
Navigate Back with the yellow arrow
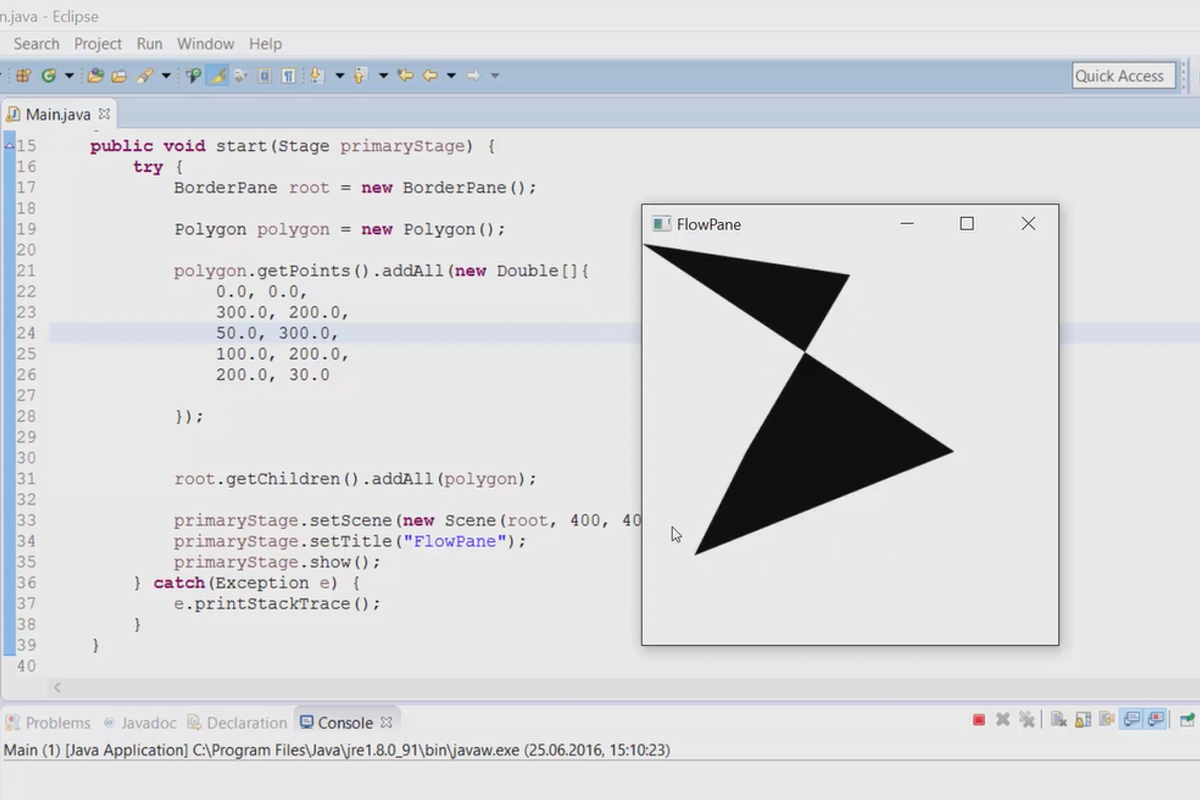pos(430,75)
